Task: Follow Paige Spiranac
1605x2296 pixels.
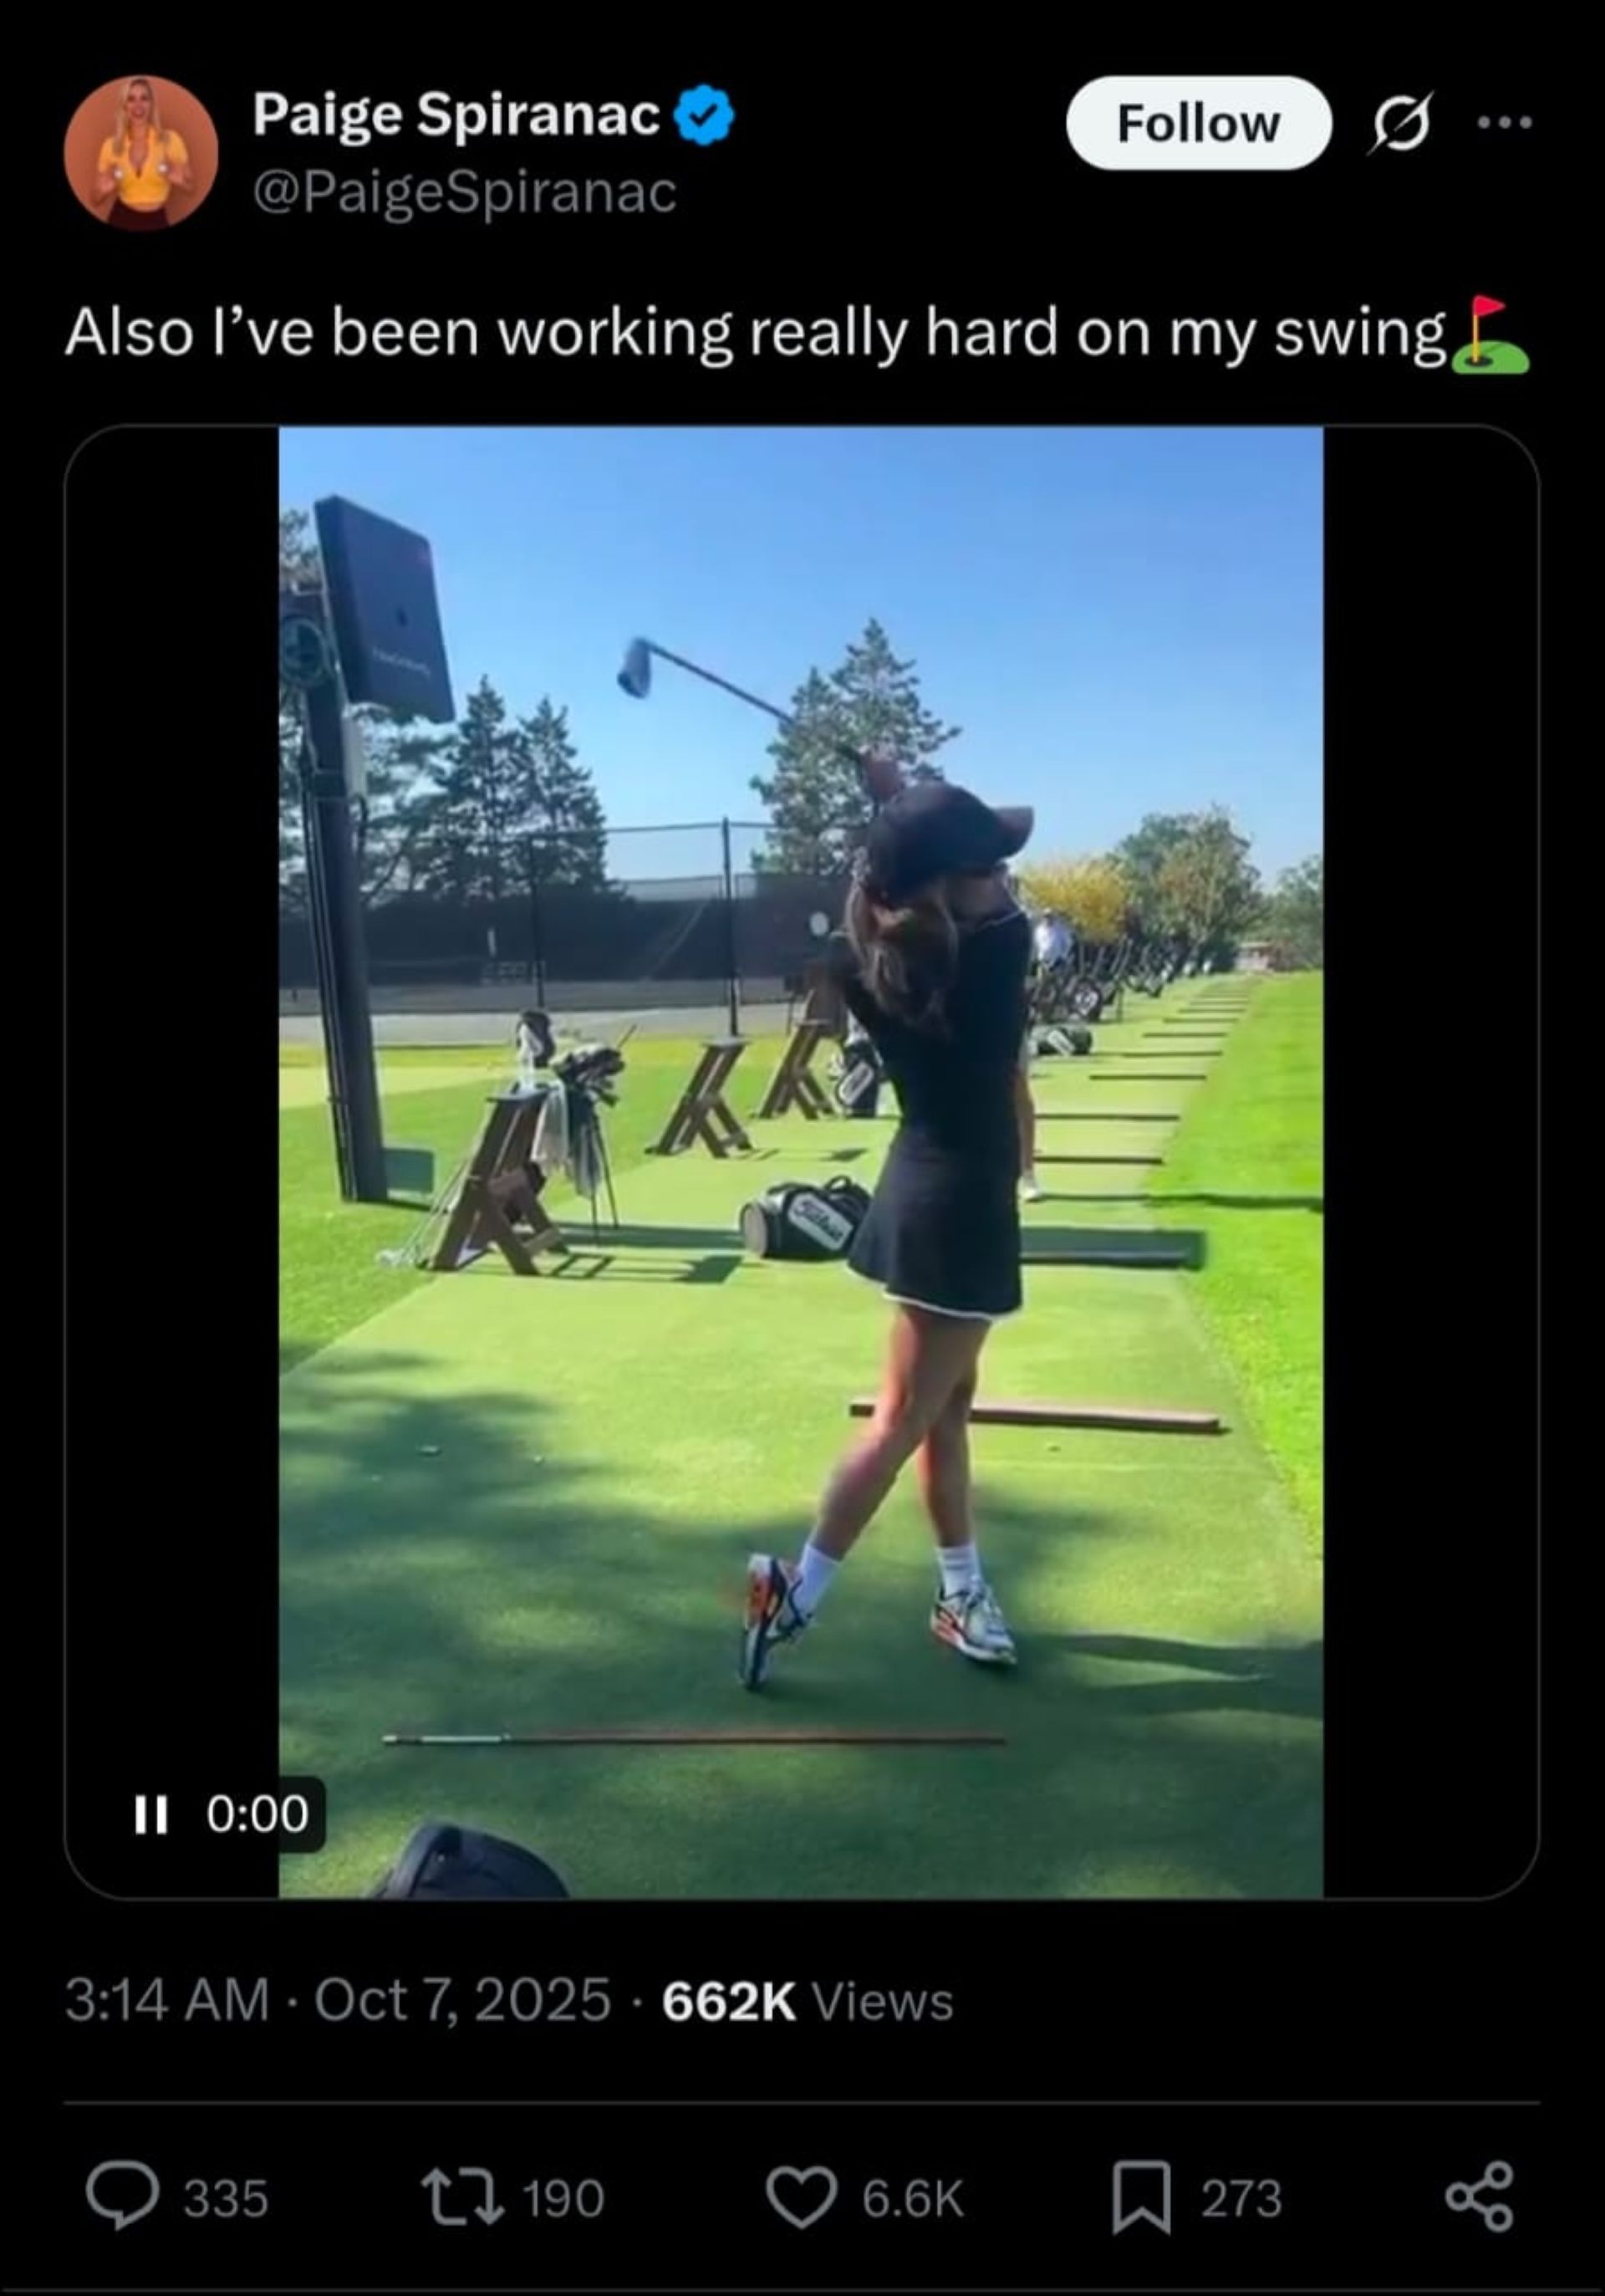Action: 1198,123
